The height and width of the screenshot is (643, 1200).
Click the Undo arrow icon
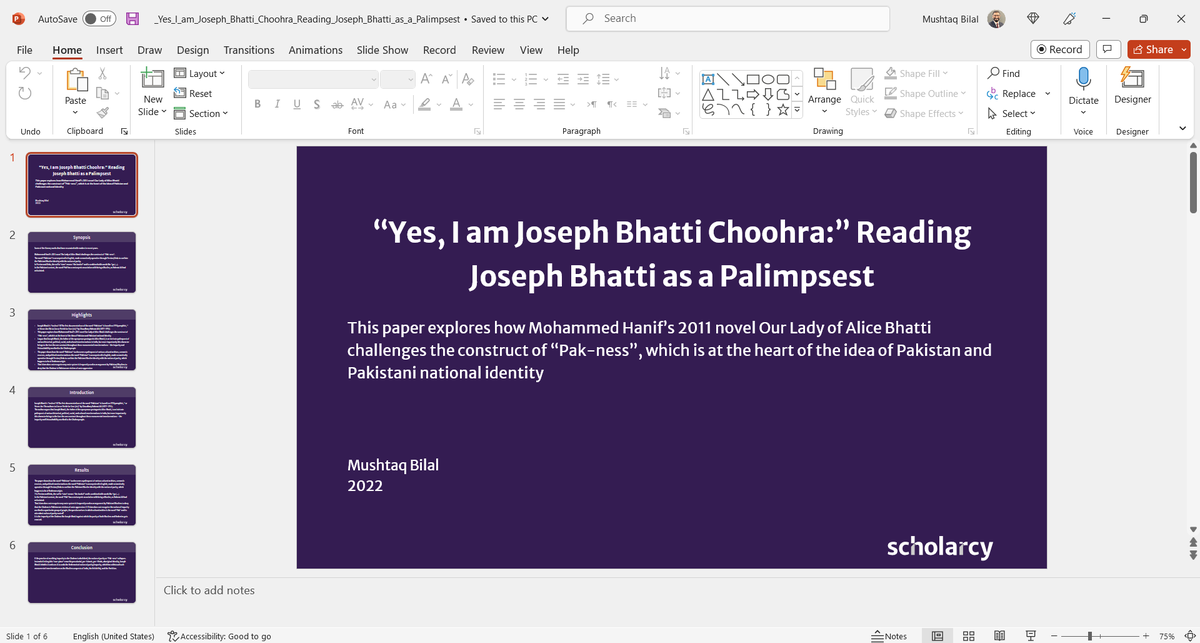pyautogui.click(x=26, y=73)
